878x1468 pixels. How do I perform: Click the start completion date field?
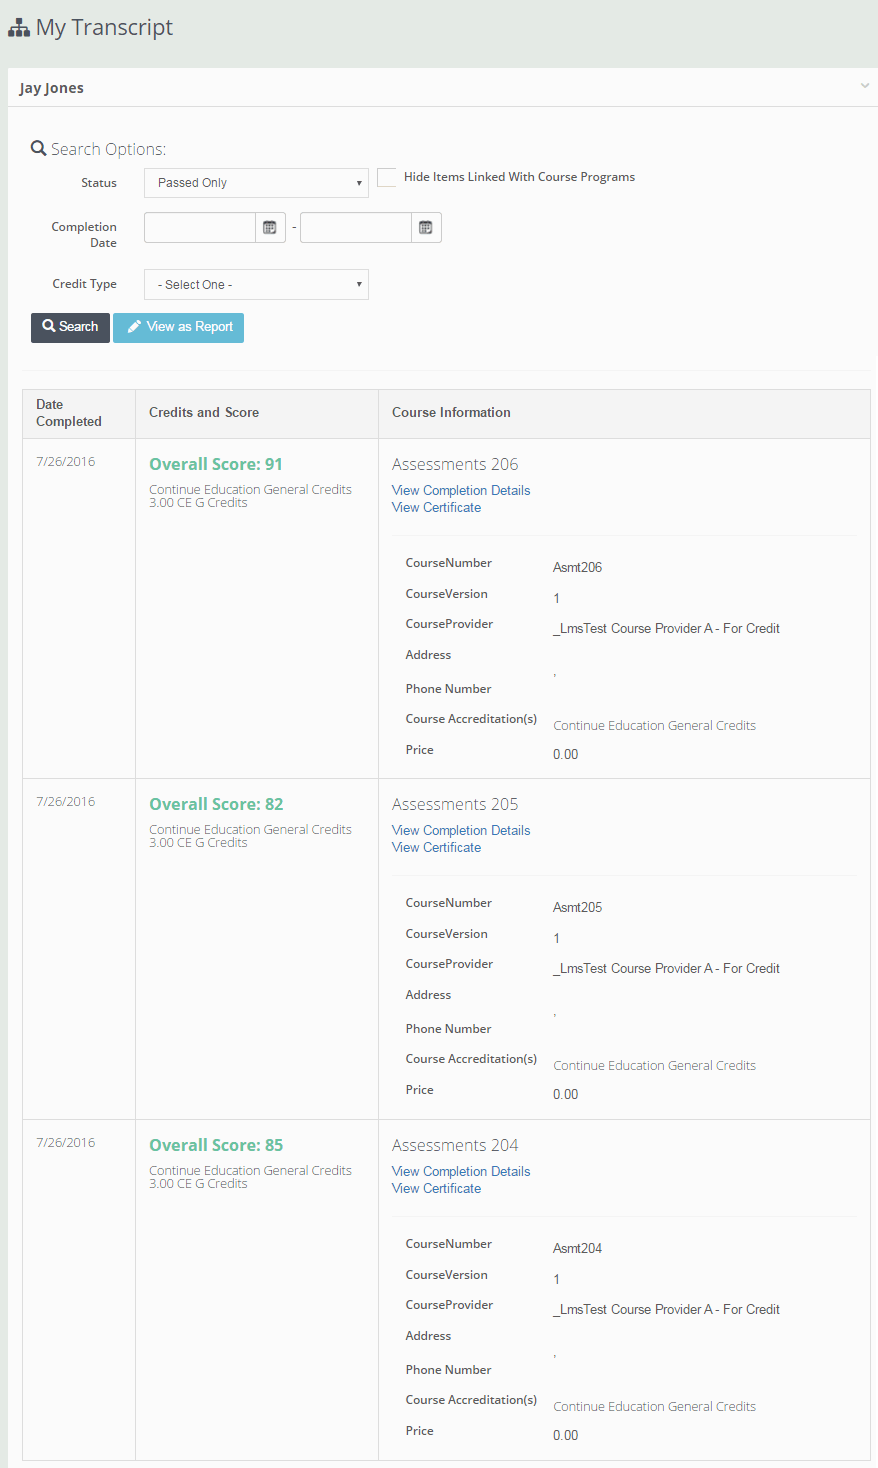200,228
